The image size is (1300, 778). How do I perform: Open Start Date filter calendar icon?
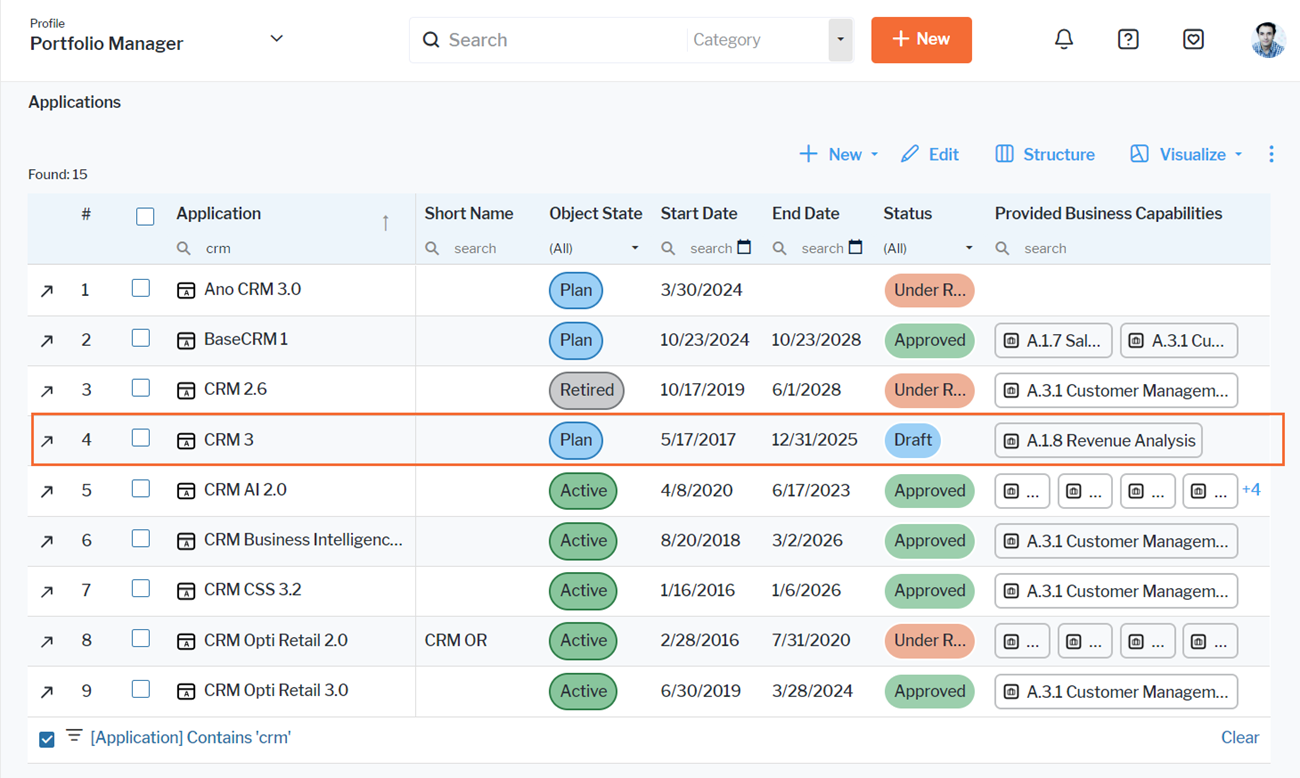tap(744, 248)
